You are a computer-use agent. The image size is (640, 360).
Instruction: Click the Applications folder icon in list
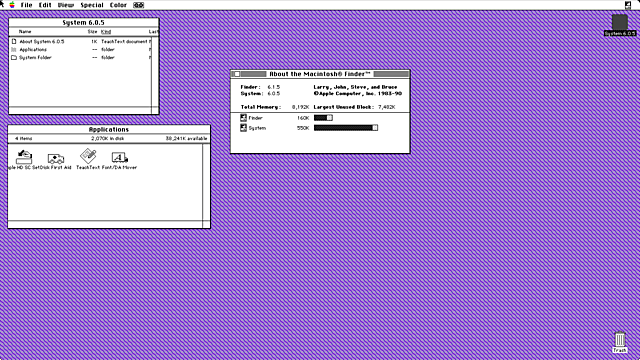(x=14, y=49)
